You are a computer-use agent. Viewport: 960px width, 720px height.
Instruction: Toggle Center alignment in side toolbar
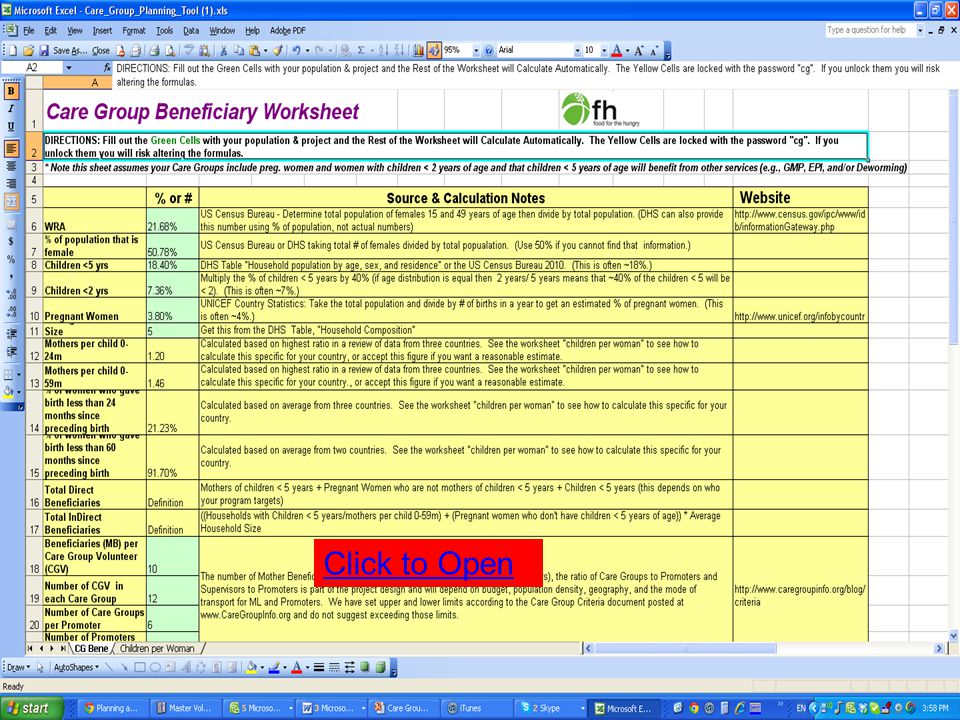10,166
